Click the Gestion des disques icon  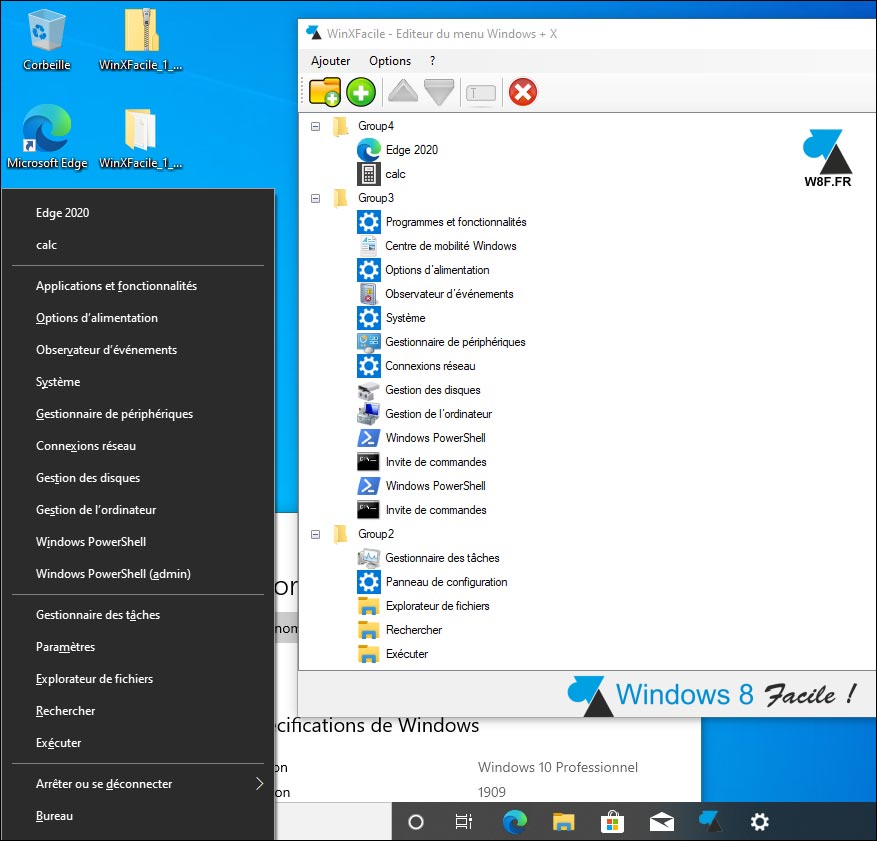(x=369, y=390)
